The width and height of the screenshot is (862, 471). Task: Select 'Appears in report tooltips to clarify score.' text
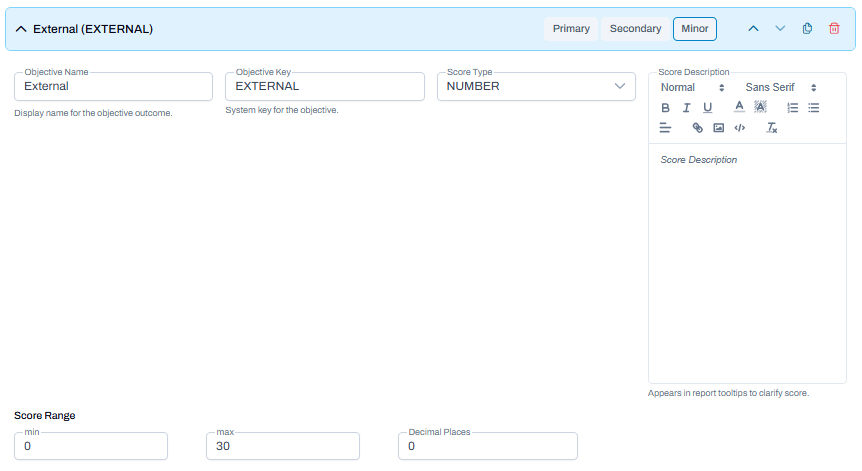pyautogui.click(x=728, y=393)
